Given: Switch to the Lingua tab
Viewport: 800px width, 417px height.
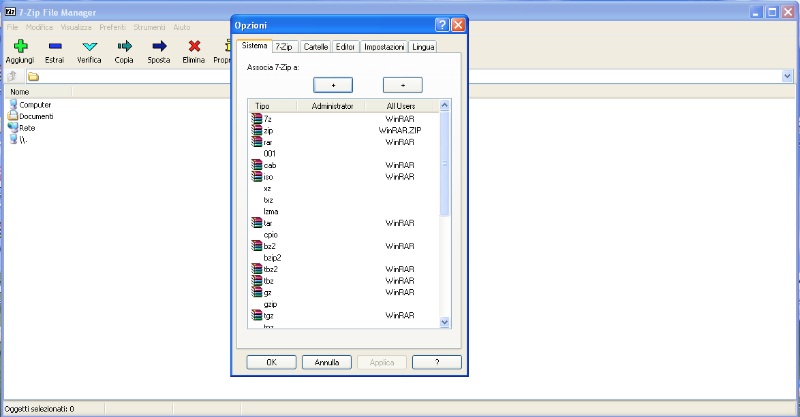Looking at the screenshot, I should click(424, 47).
